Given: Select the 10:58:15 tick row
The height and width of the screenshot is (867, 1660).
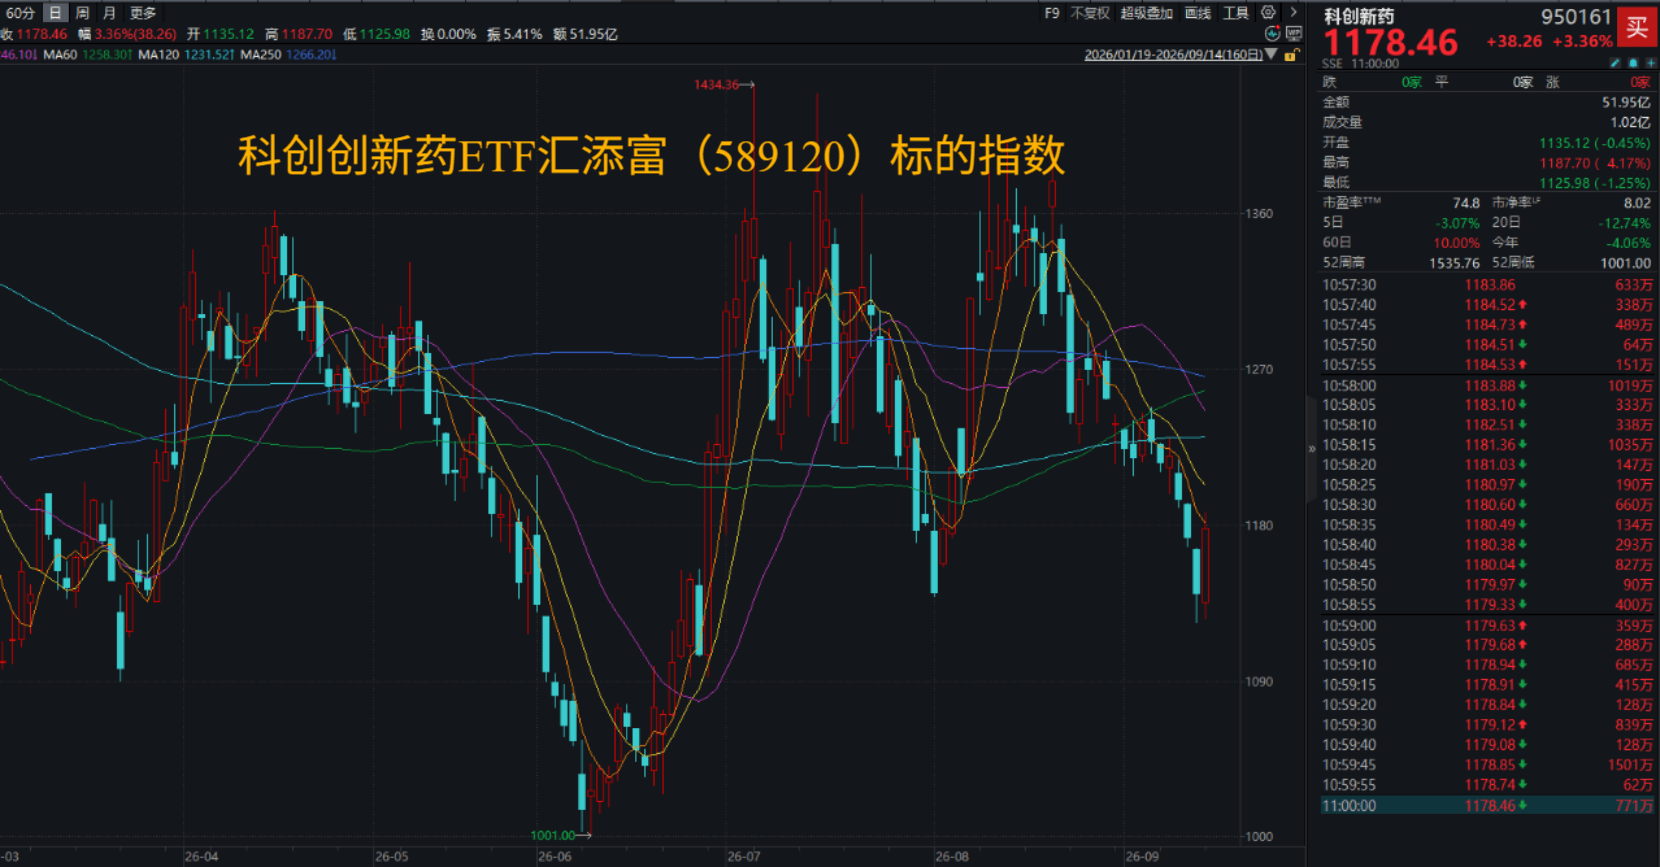Looking at the screenshot, I should (x=1487, y=445).
